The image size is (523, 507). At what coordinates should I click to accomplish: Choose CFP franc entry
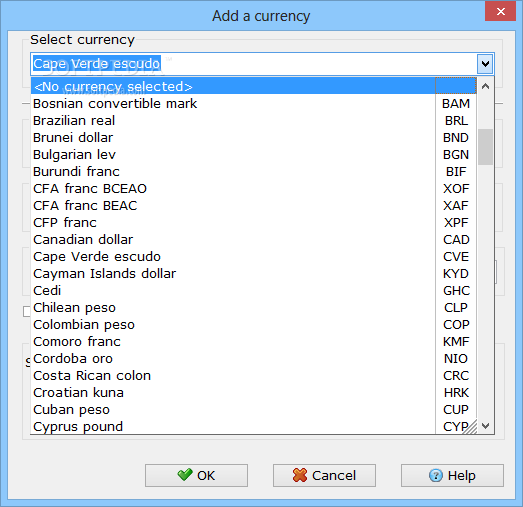click(x=253, y=222)
